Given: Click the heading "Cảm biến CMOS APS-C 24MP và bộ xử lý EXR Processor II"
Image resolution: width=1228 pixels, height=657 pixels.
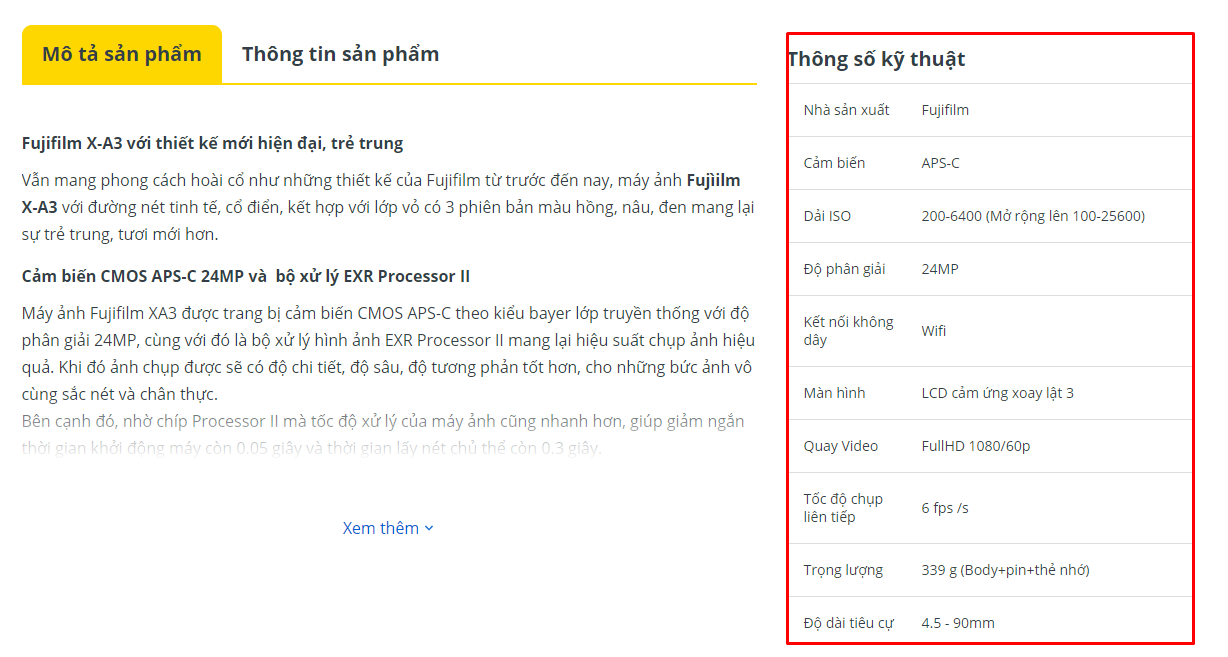Looking at the screenshot, I should click(246, 276).
